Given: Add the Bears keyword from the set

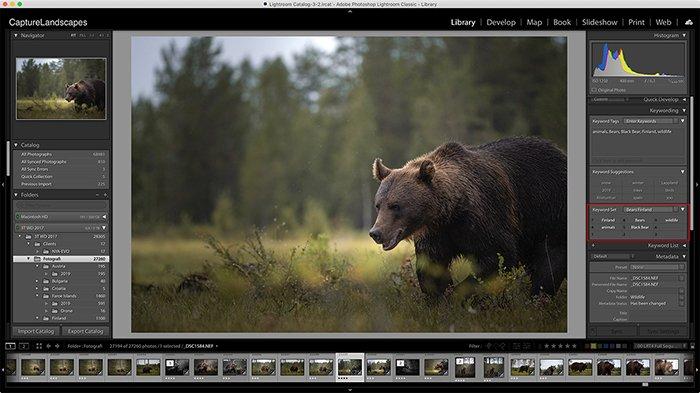Looking at the screenshot, I should (640, 220).
